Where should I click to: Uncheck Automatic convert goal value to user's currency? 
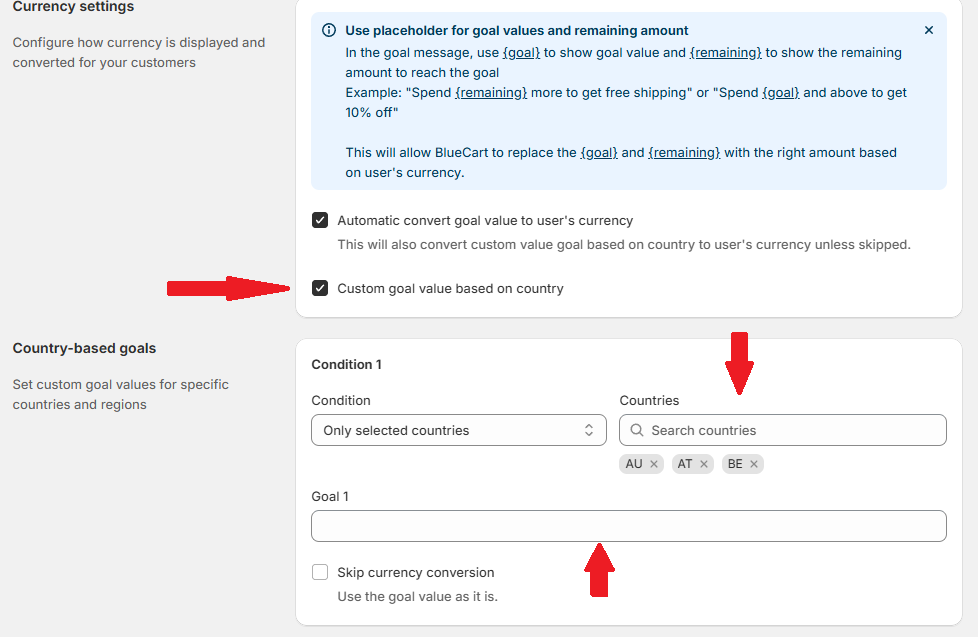pyautogui.click(x=321, y=220)
